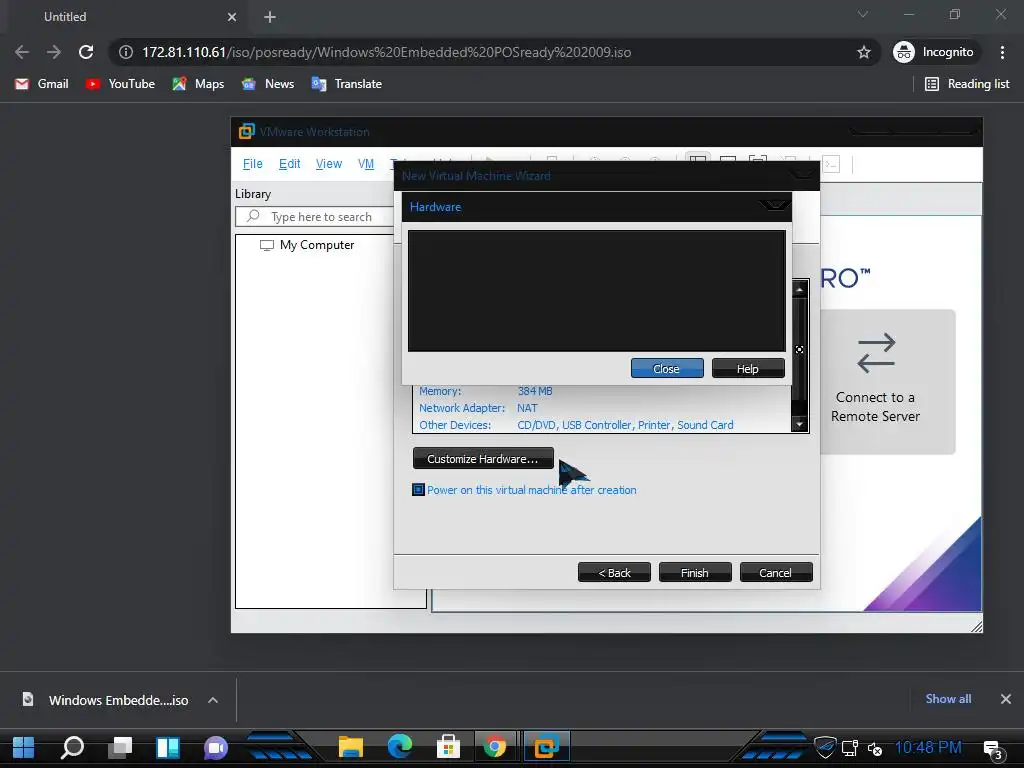Open the clock showing 10:48 PM

pos(928,747)
